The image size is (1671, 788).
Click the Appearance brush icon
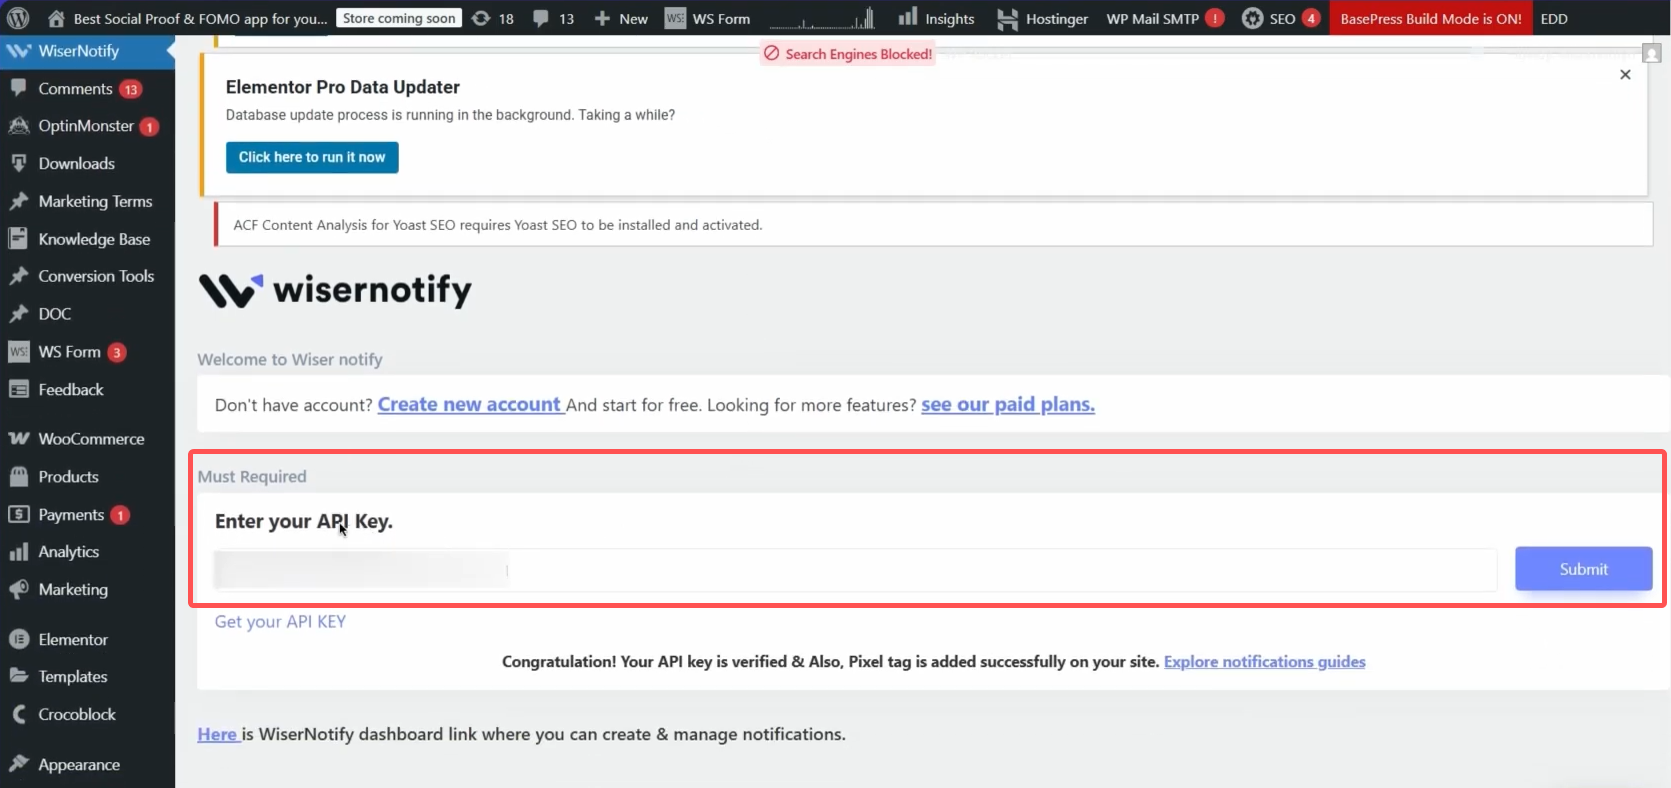pos(18,764)
